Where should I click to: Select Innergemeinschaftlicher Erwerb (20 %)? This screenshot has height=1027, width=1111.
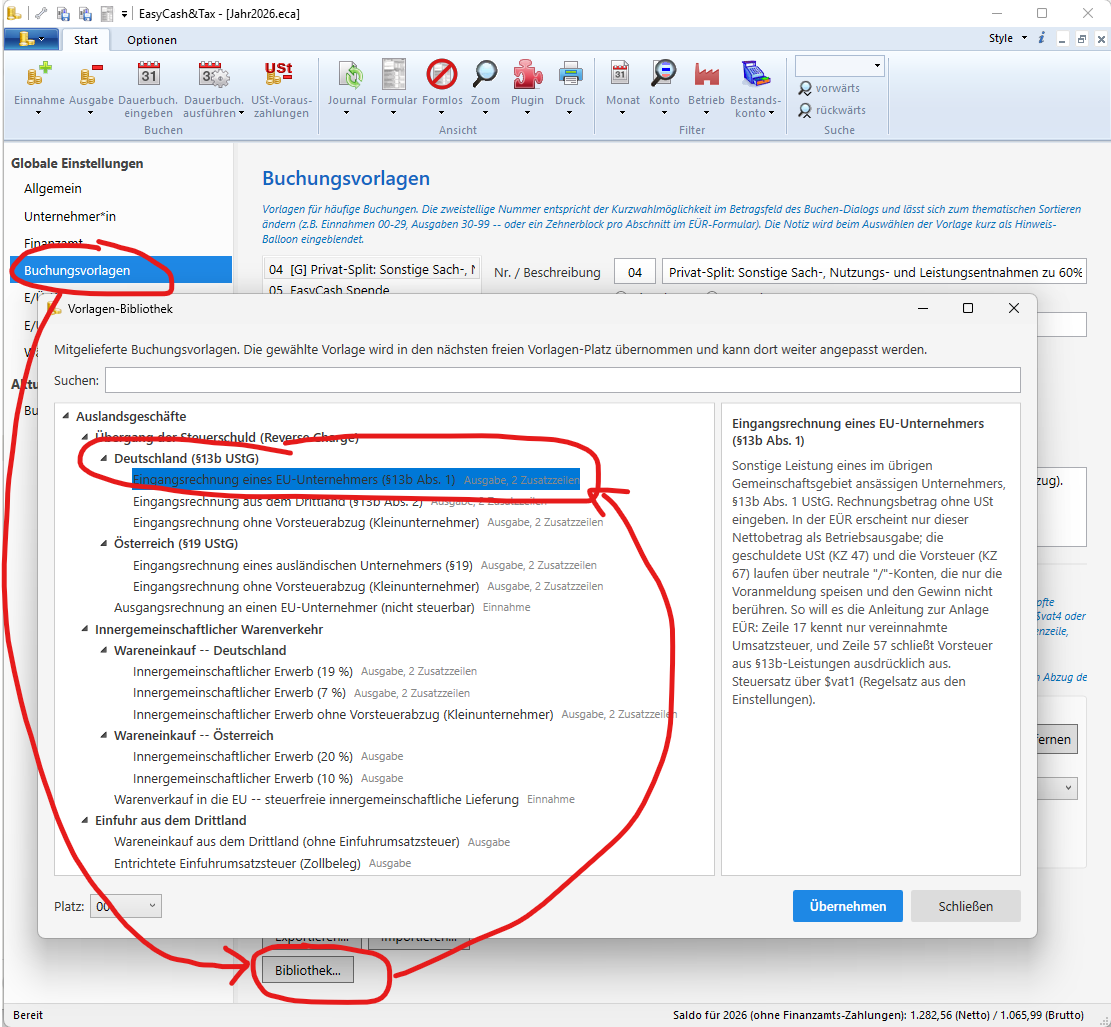tap(242, 756)
